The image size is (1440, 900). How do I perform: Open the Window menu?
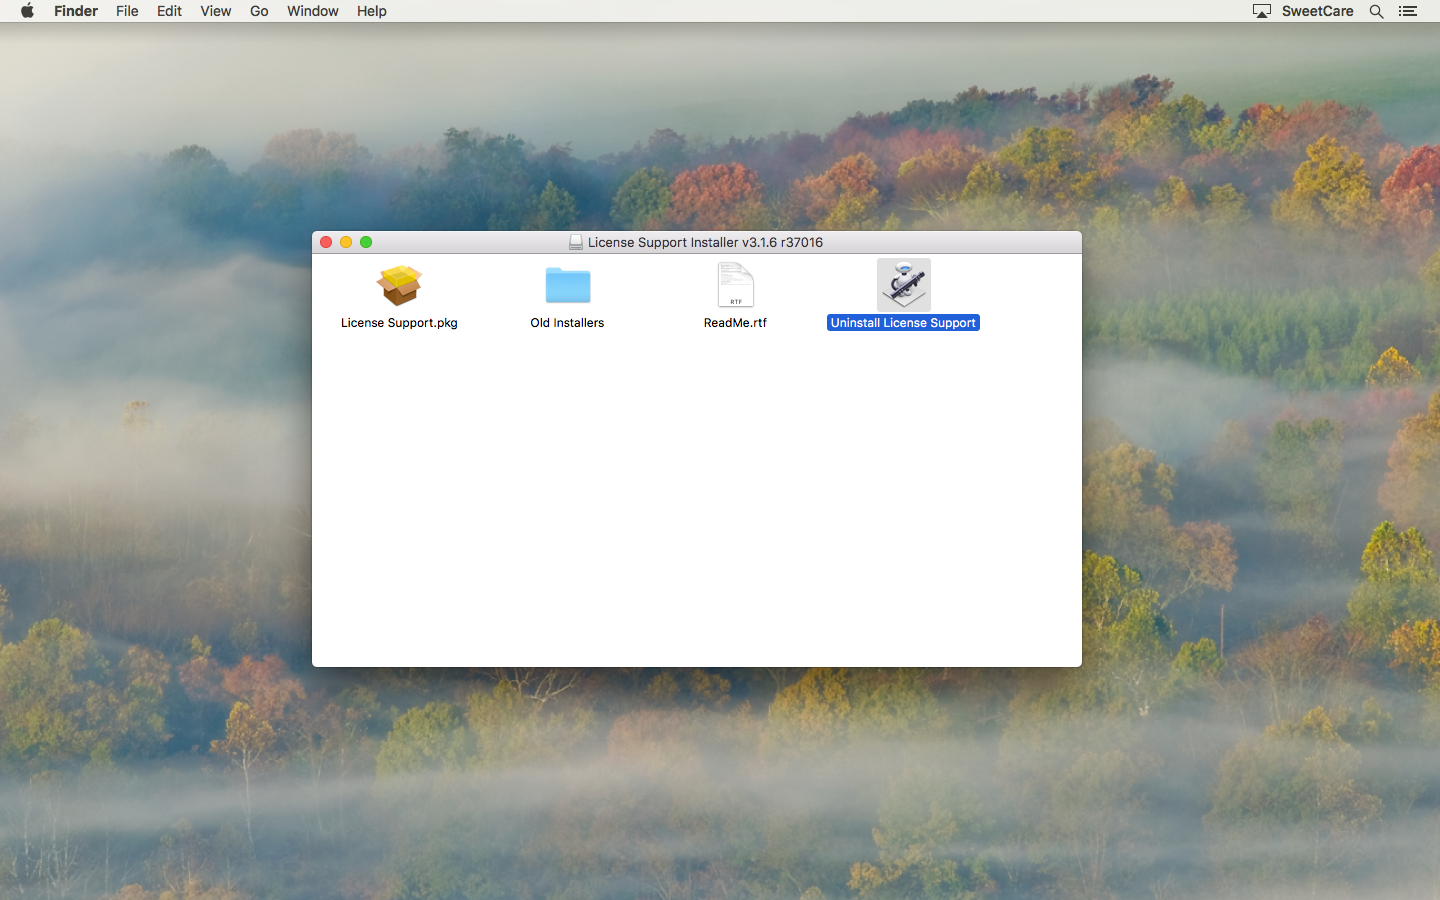coord(312,11)
